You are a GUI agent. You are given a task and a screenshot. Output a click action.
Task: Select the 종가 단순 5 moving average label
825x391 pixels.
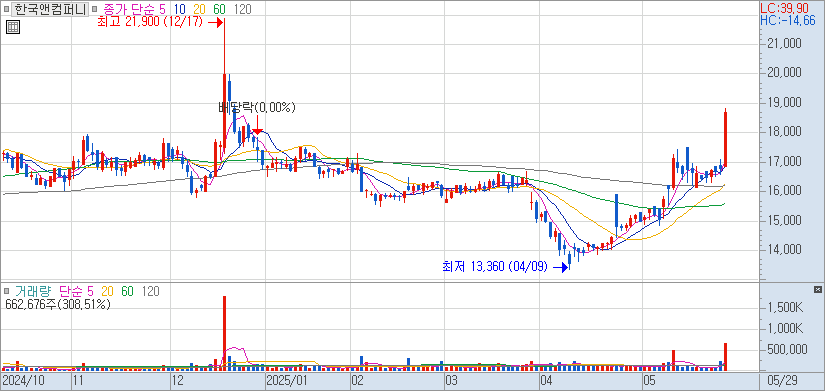coord(134,9)
